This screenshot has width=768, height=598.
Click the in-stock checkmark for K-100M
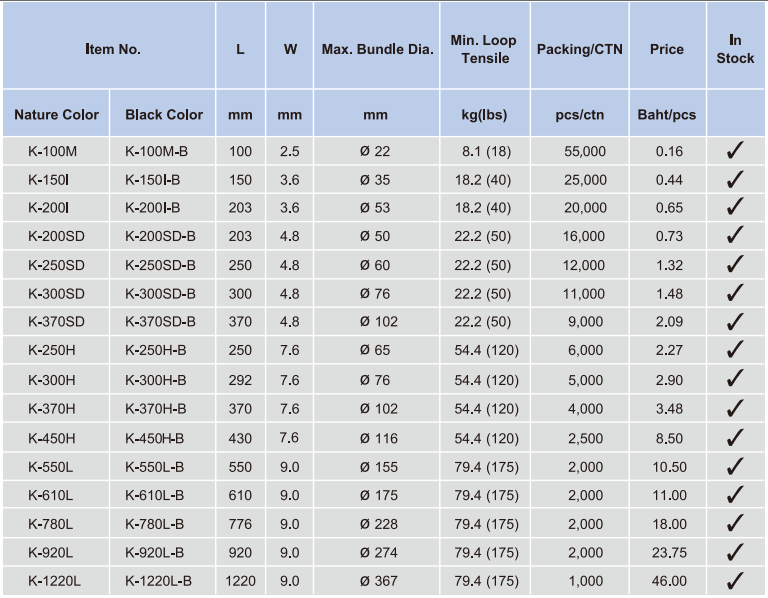tap(735, 150)
